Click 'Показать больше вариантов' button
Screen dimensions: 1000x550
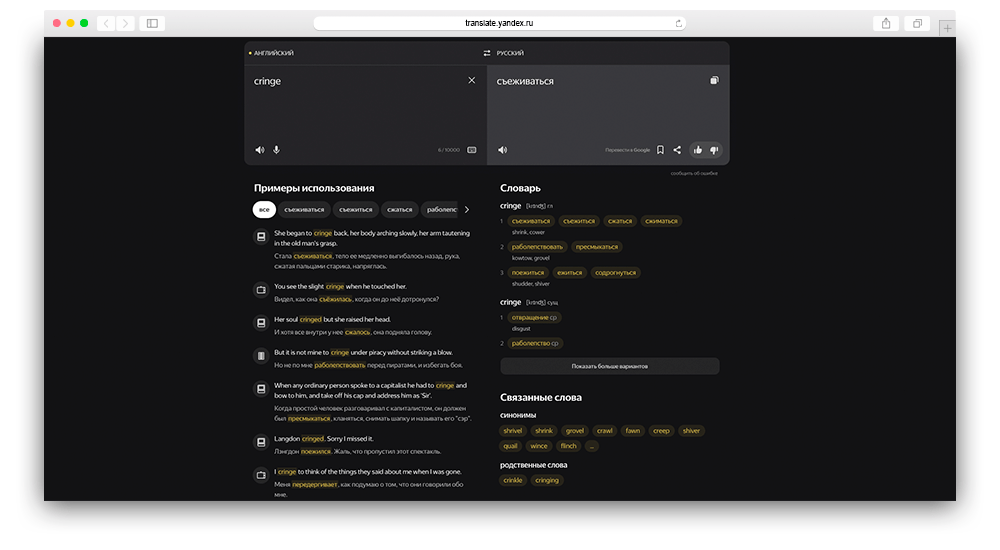[609, 366]
